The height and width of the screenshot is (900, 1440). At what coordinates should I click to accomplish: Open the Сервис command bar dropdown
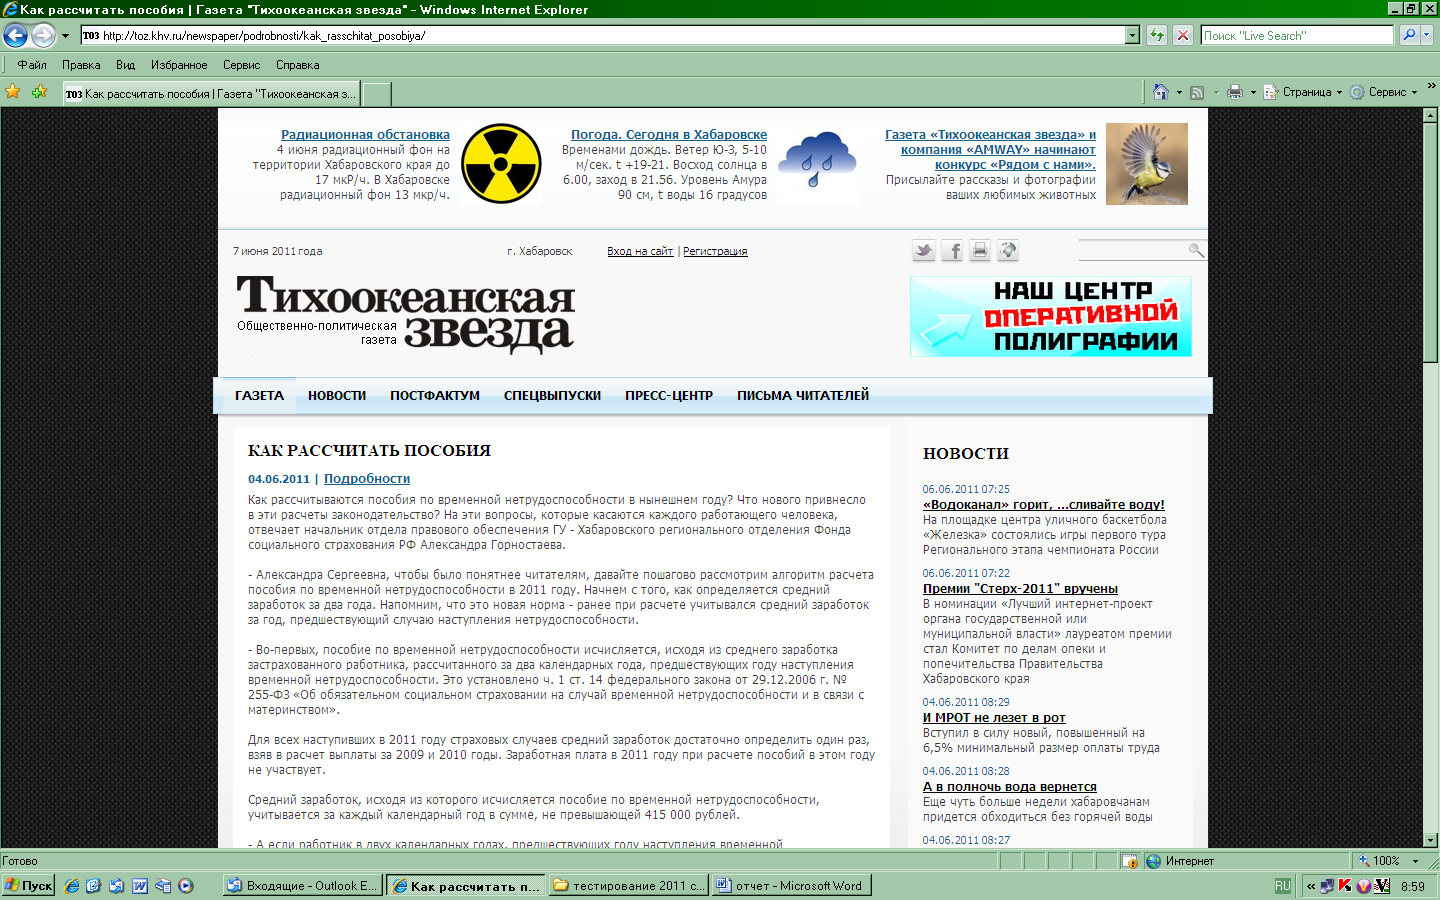[x=1384, y=92]
